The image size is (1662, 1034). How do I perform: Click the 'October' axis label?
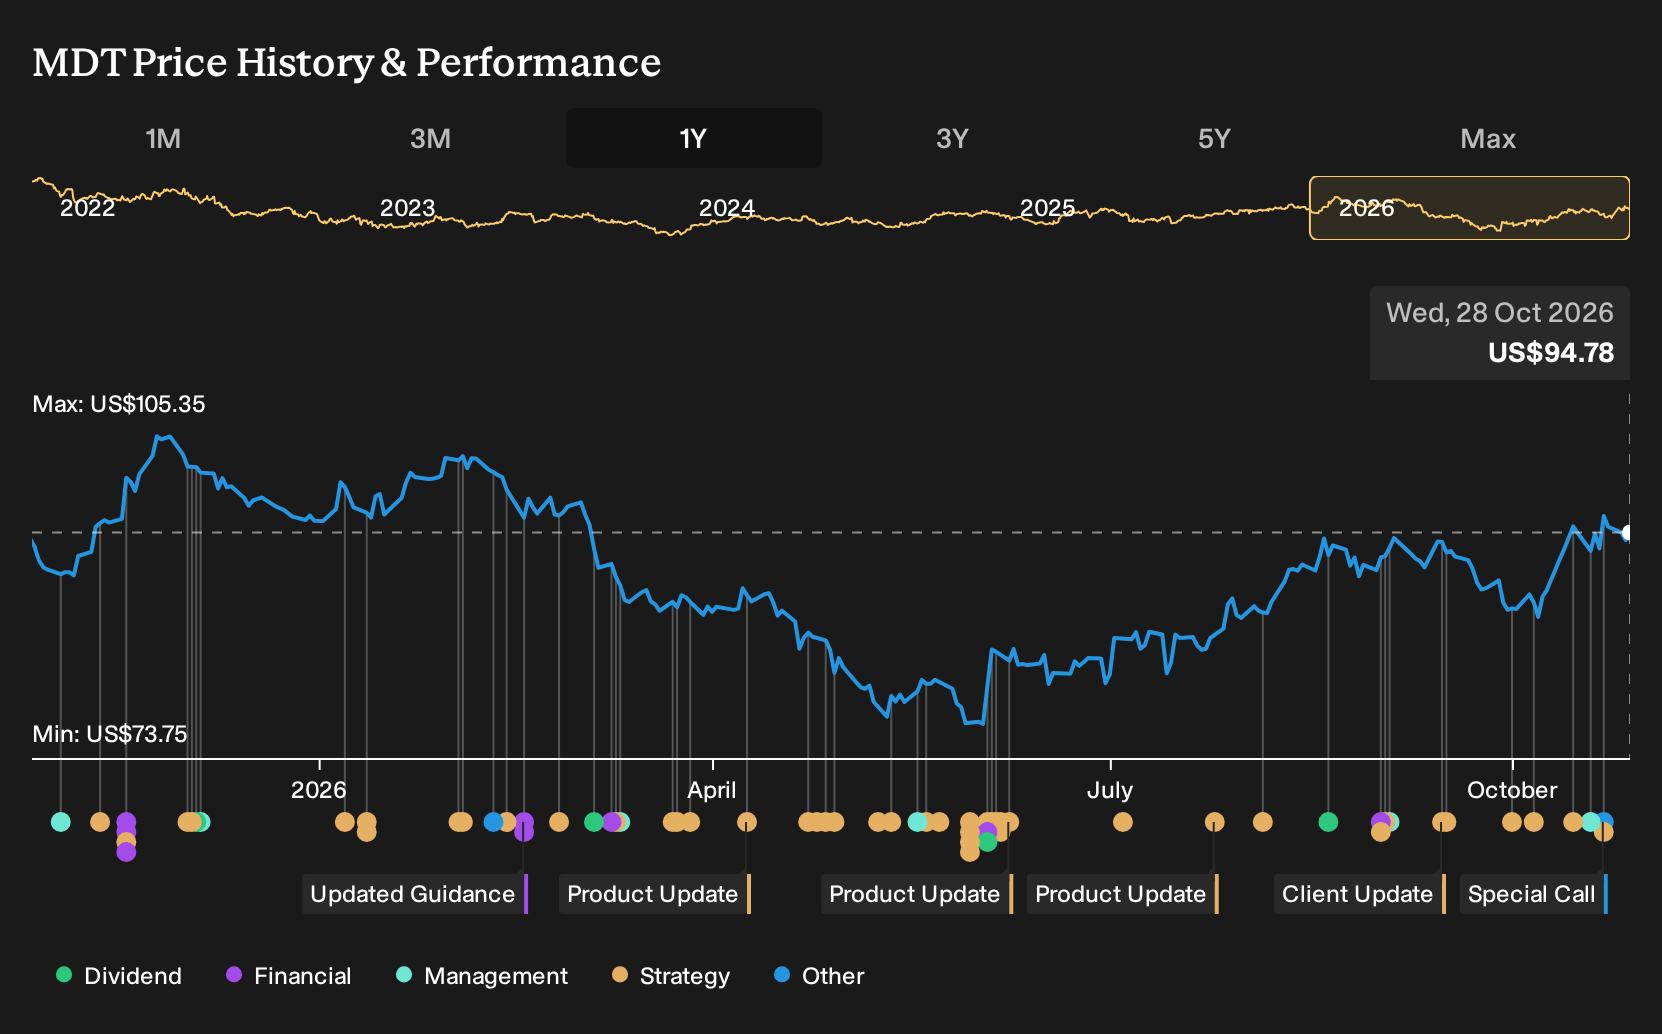click(1512, 790)
